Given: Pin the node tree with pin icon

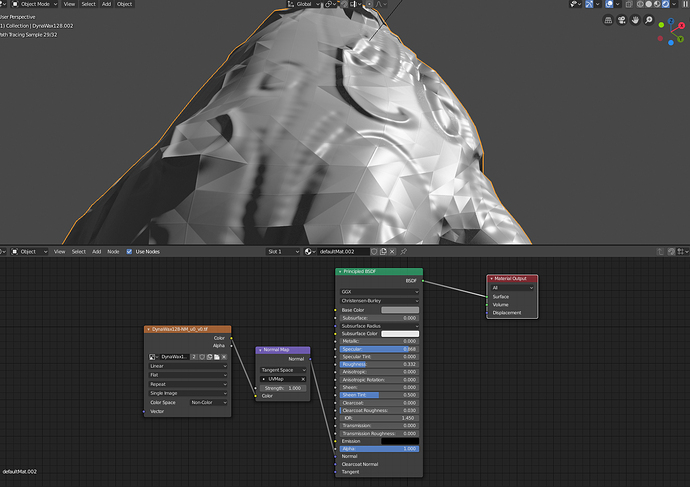Looking at the screenshot, I should pos(404,252).
